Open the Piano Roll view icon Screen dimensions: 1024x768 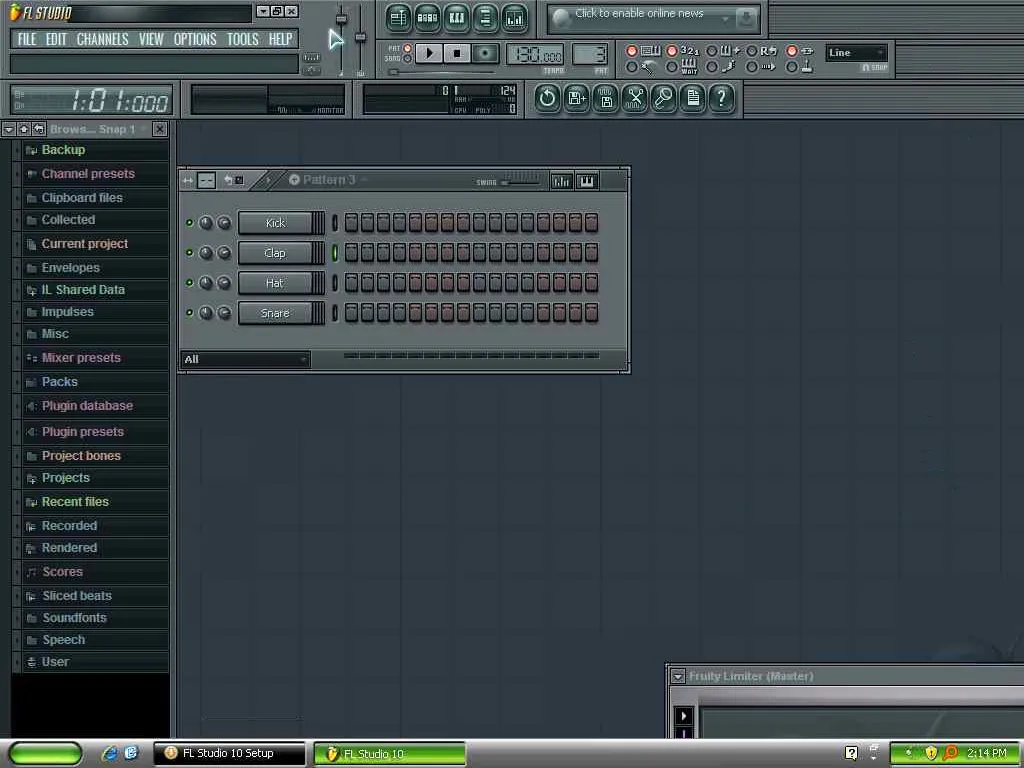coord(456,18)
